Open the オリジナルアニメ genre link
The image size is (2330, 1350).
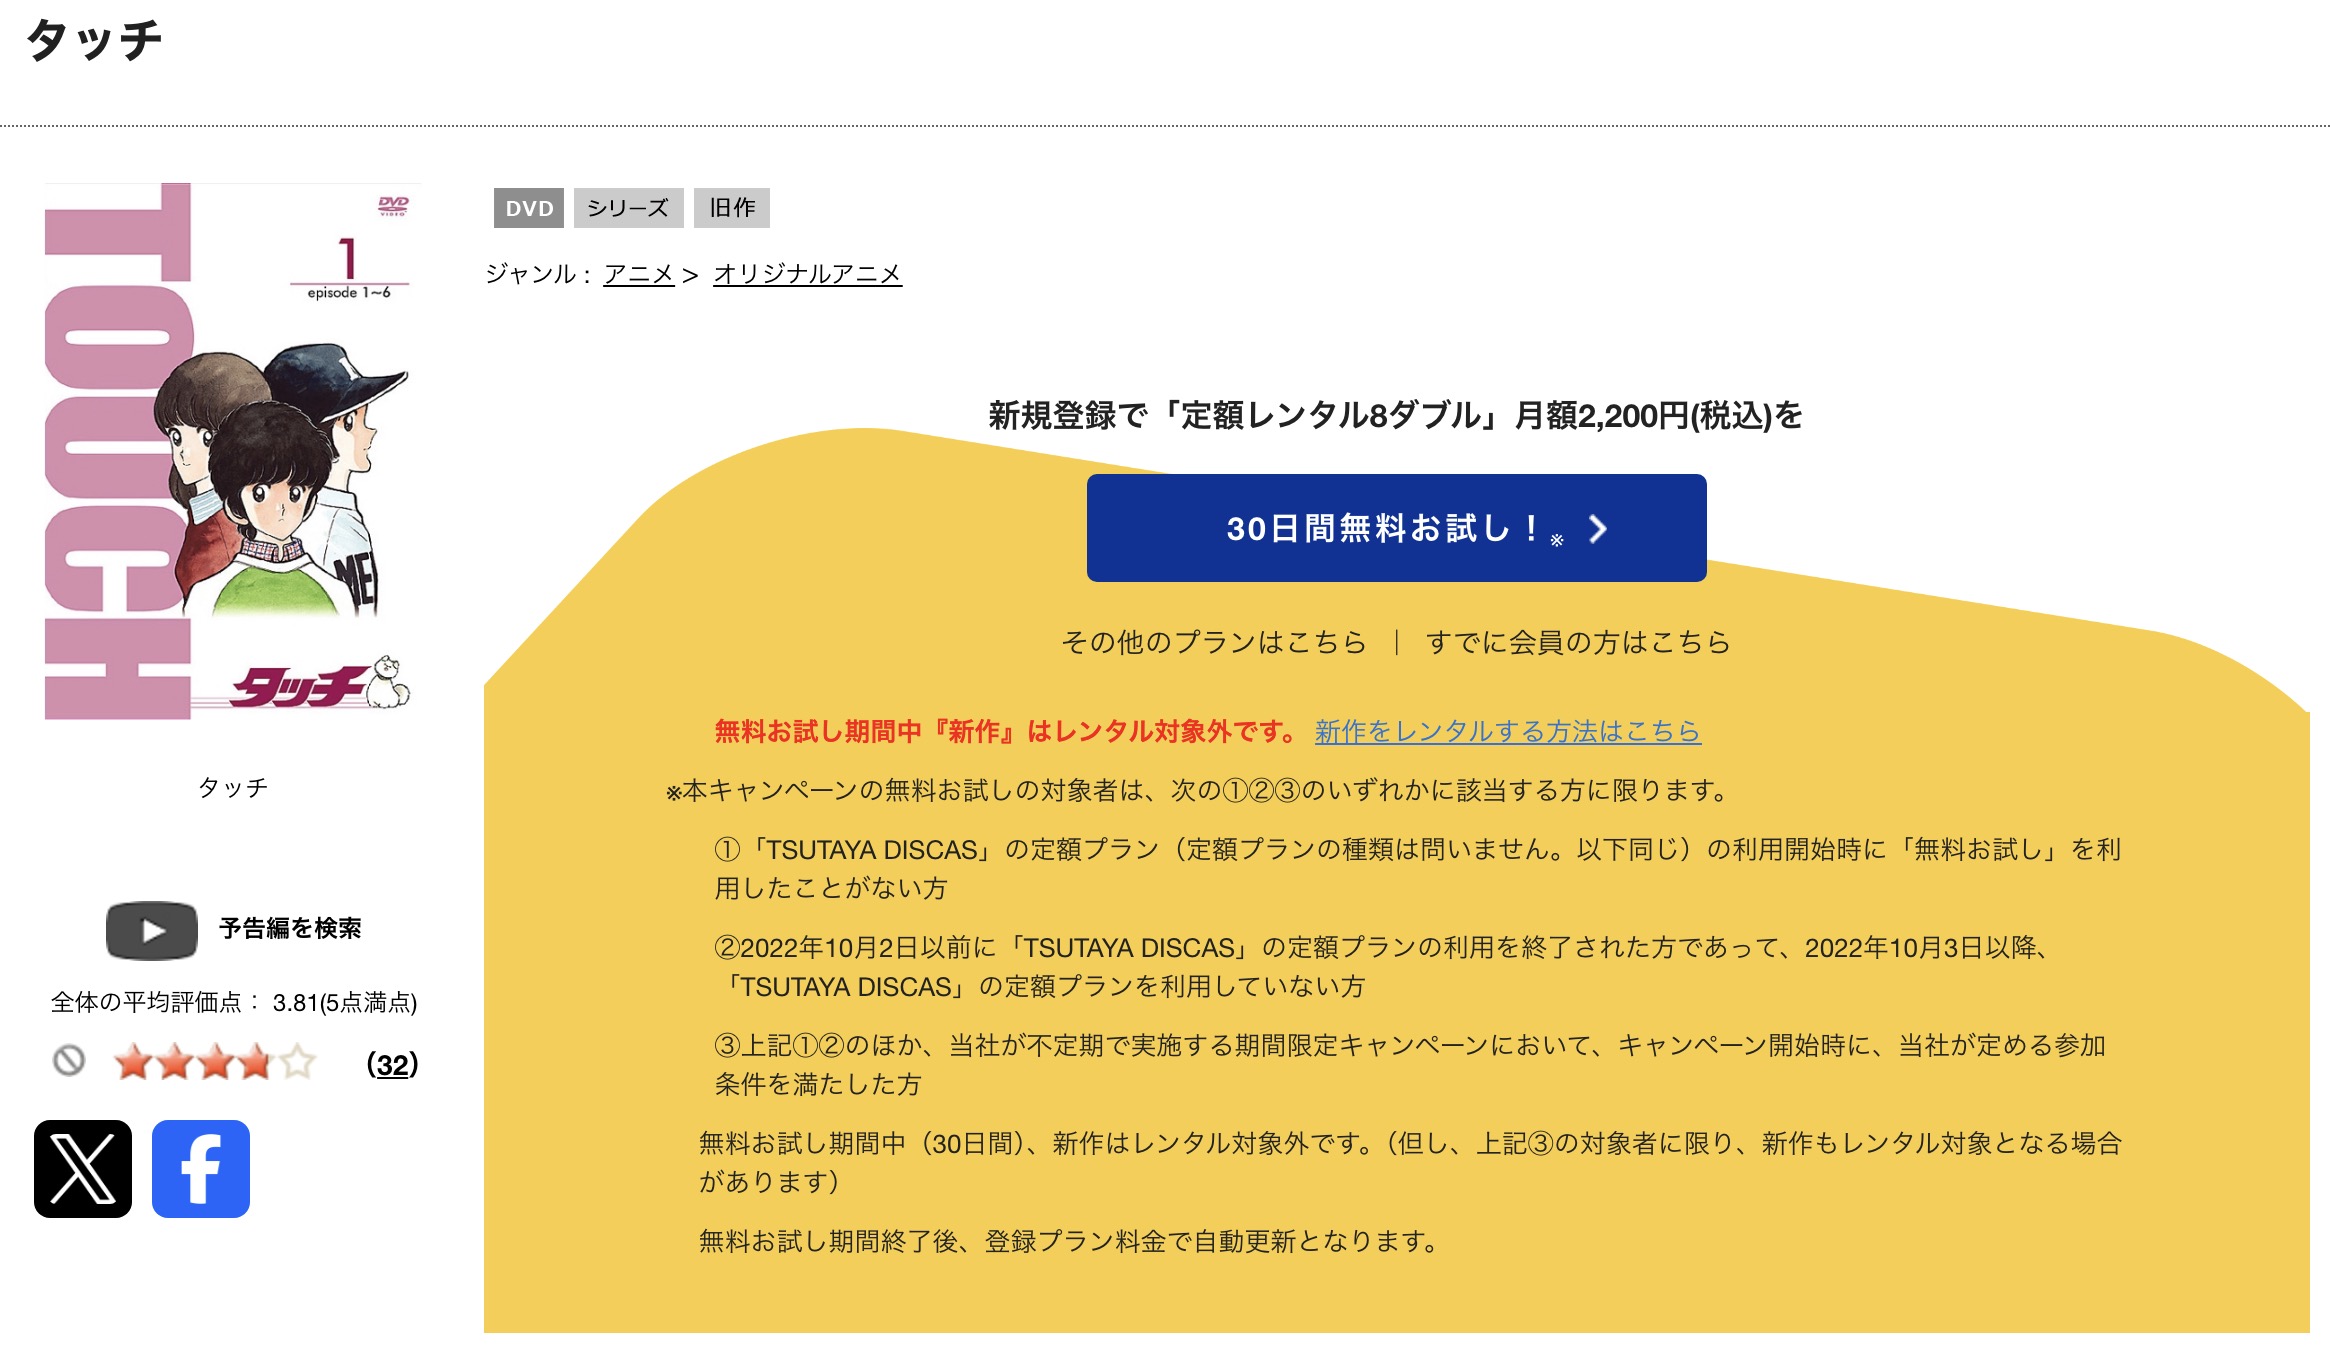point(807,274)
